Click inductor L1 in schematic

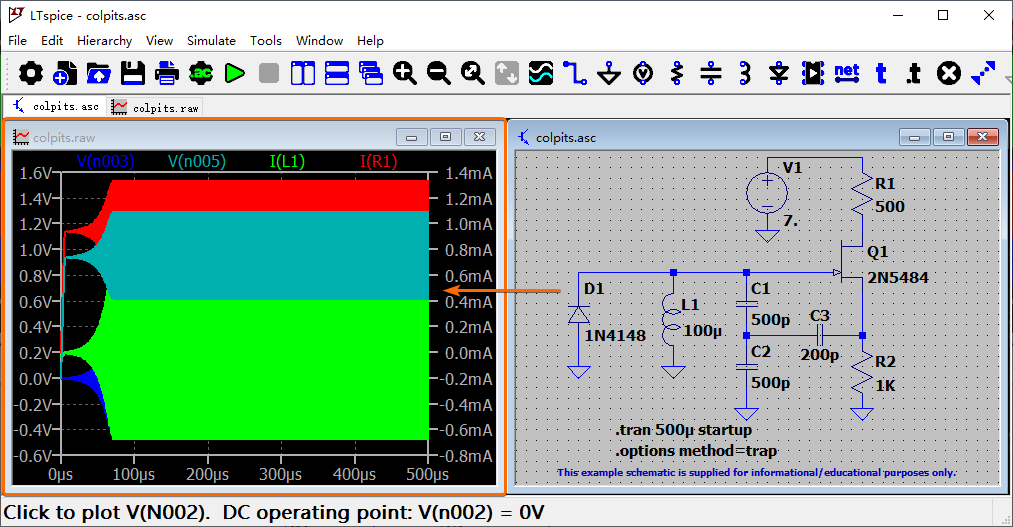[x=673, y=320]
